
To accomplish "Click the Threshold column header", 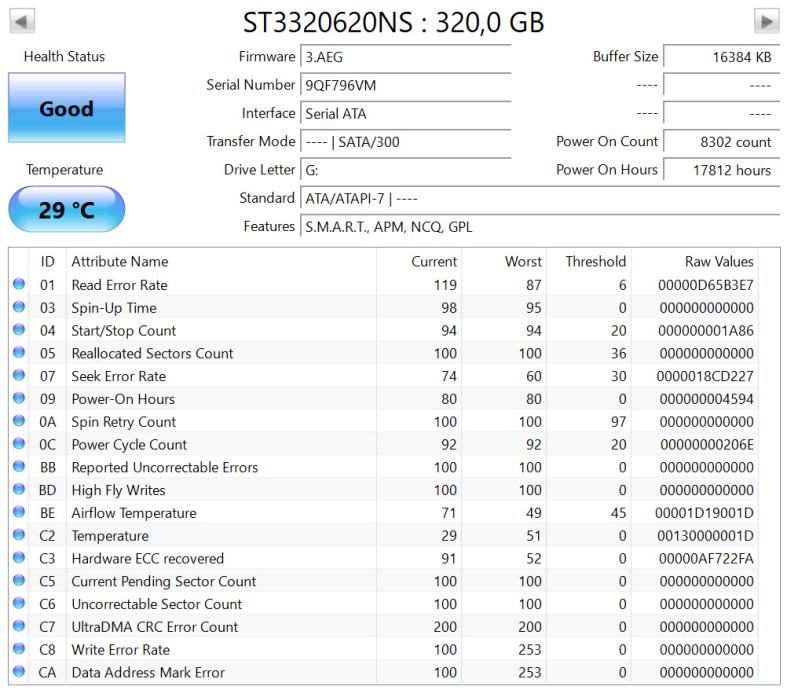I will (x=589, y=261).
